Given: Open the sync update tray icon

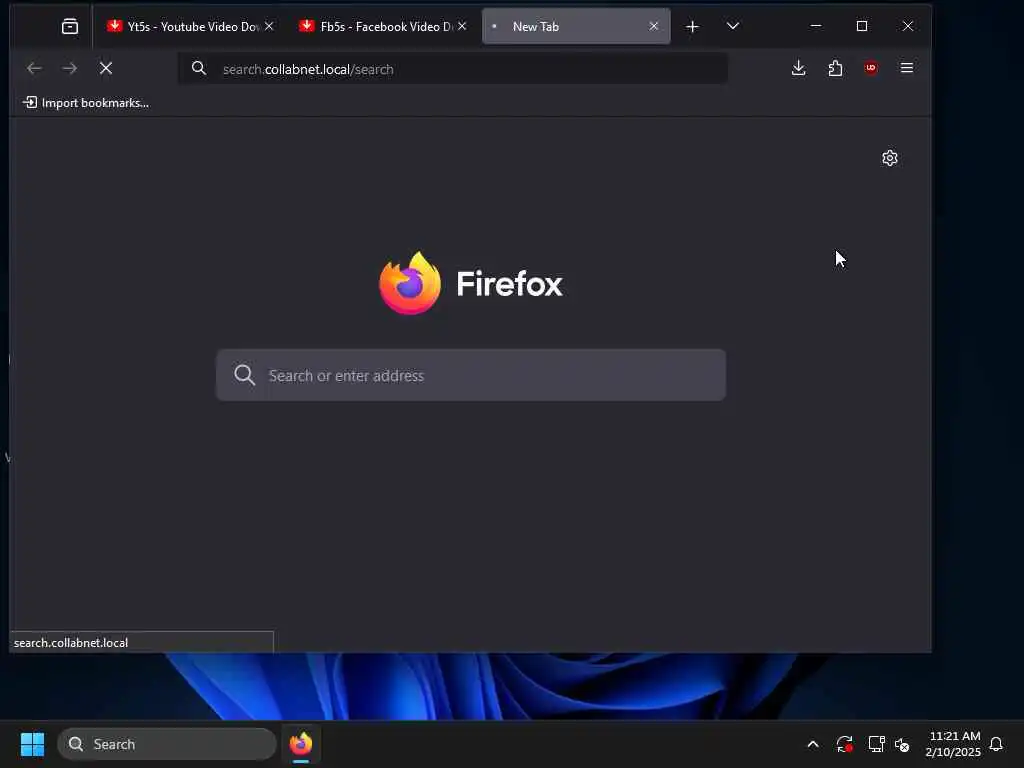Looking at the screenshot, I should (x=844, y=744).
